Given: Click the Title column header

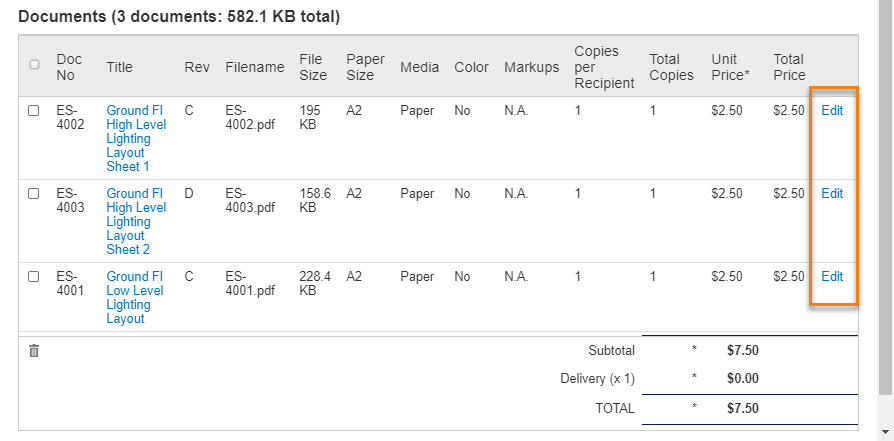Looking at the screenshot, I should (119, 67).
